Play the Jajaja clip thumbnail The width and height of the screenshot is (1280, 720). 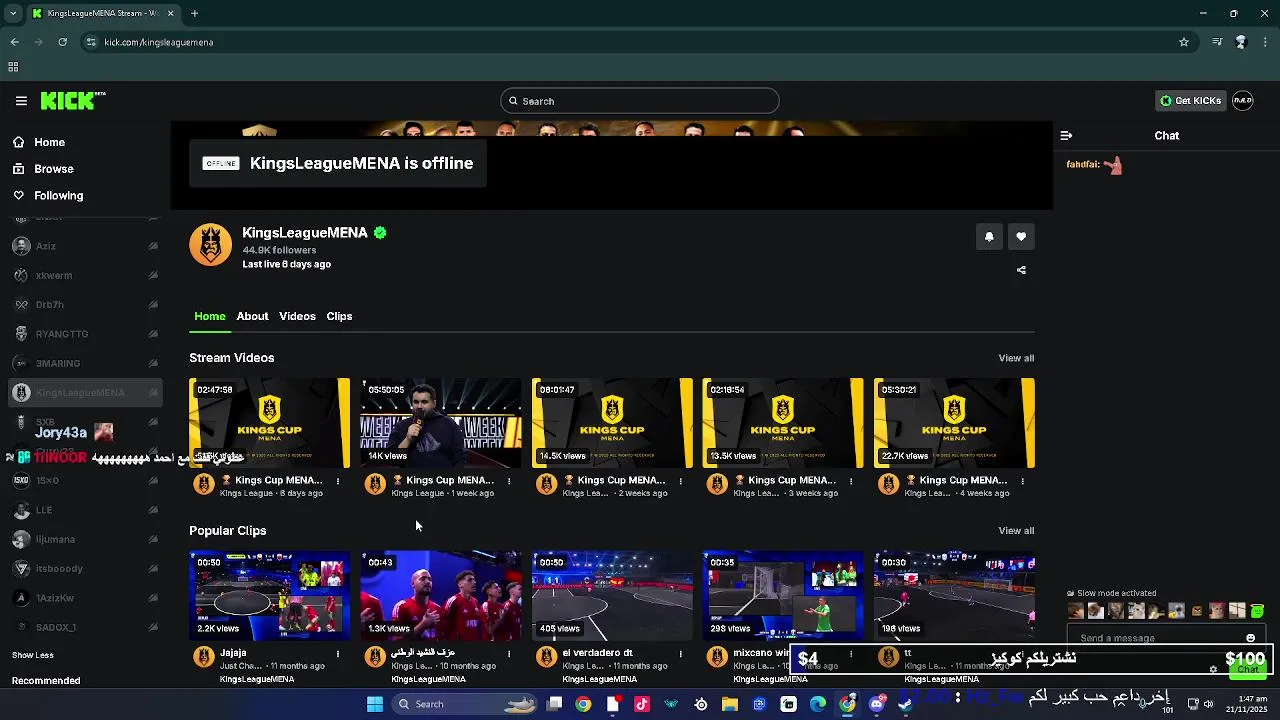[270, 596]
